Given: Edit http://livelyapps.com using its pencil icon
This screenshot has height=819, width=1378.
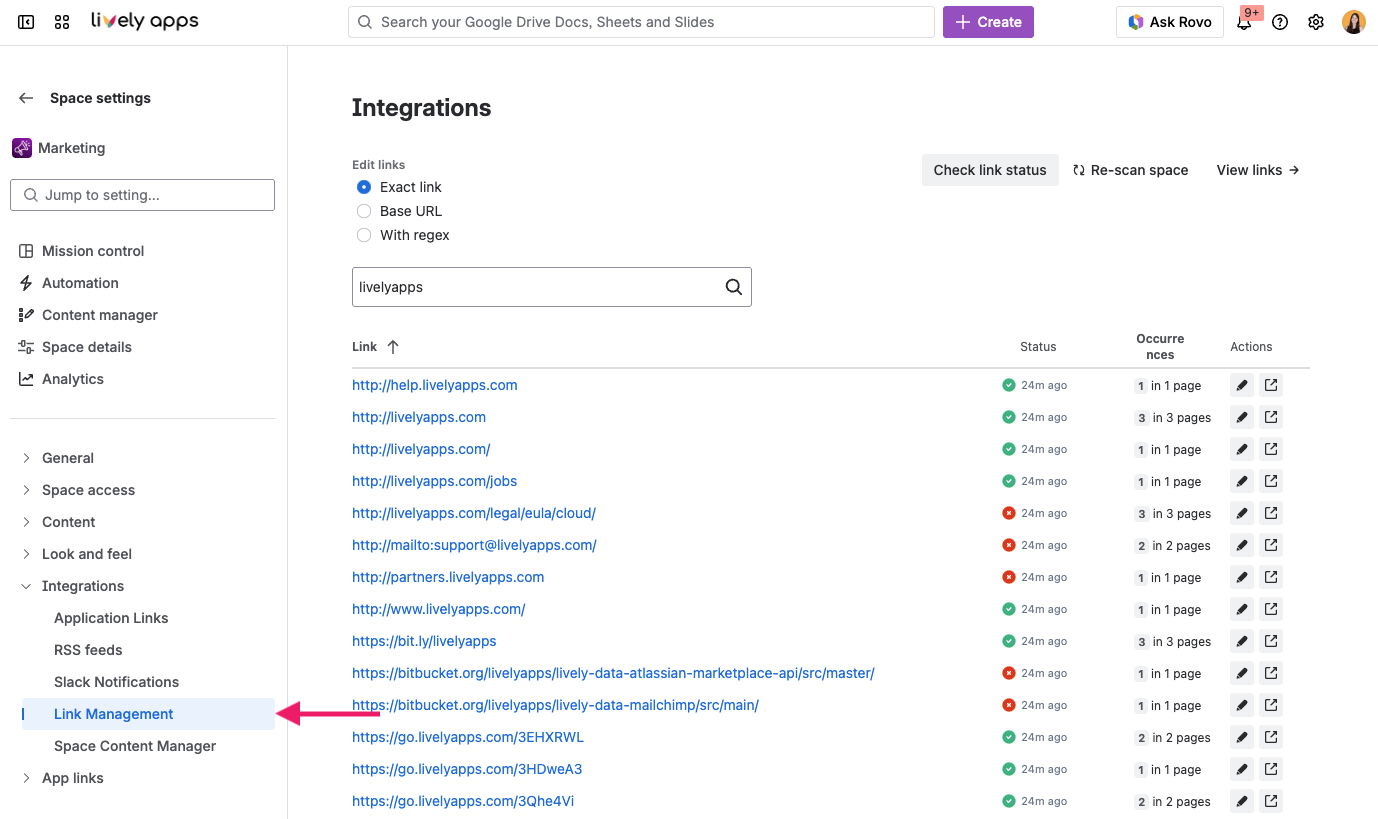Looking at the screenshot, I should click(1242, 417).
